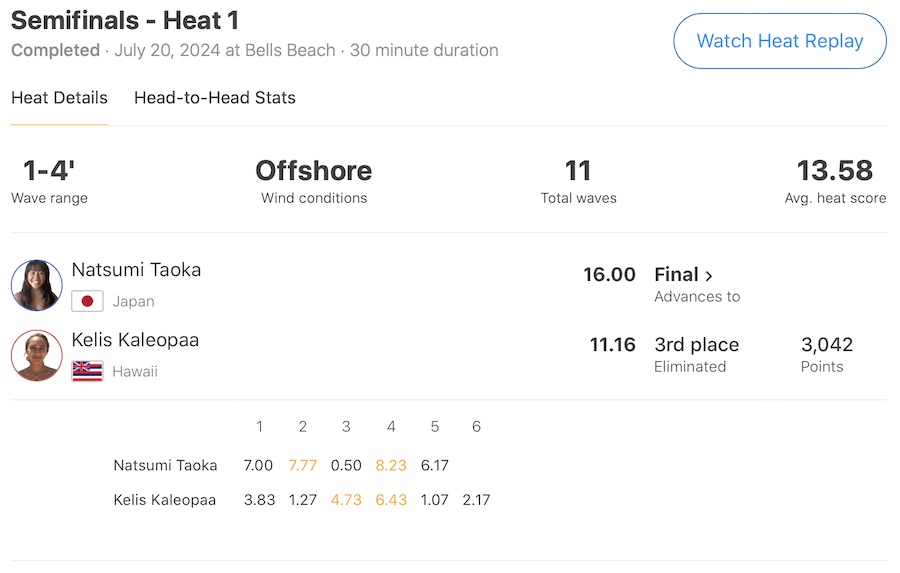Click Natsumi Taoka's profile photo
The width and height of the screenshot is (900, 573).
click(37, 285)
